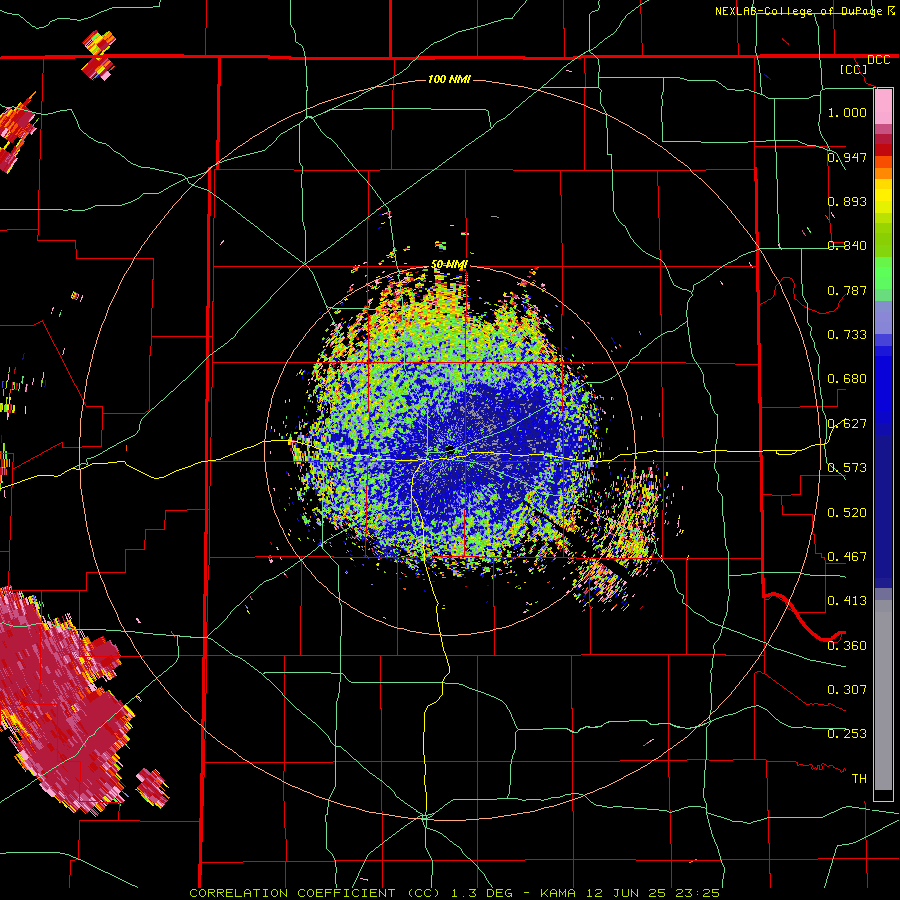This screenshot has height=900, width=900.
Task: Select the 0.573 scale value
Action: [847, 468]
